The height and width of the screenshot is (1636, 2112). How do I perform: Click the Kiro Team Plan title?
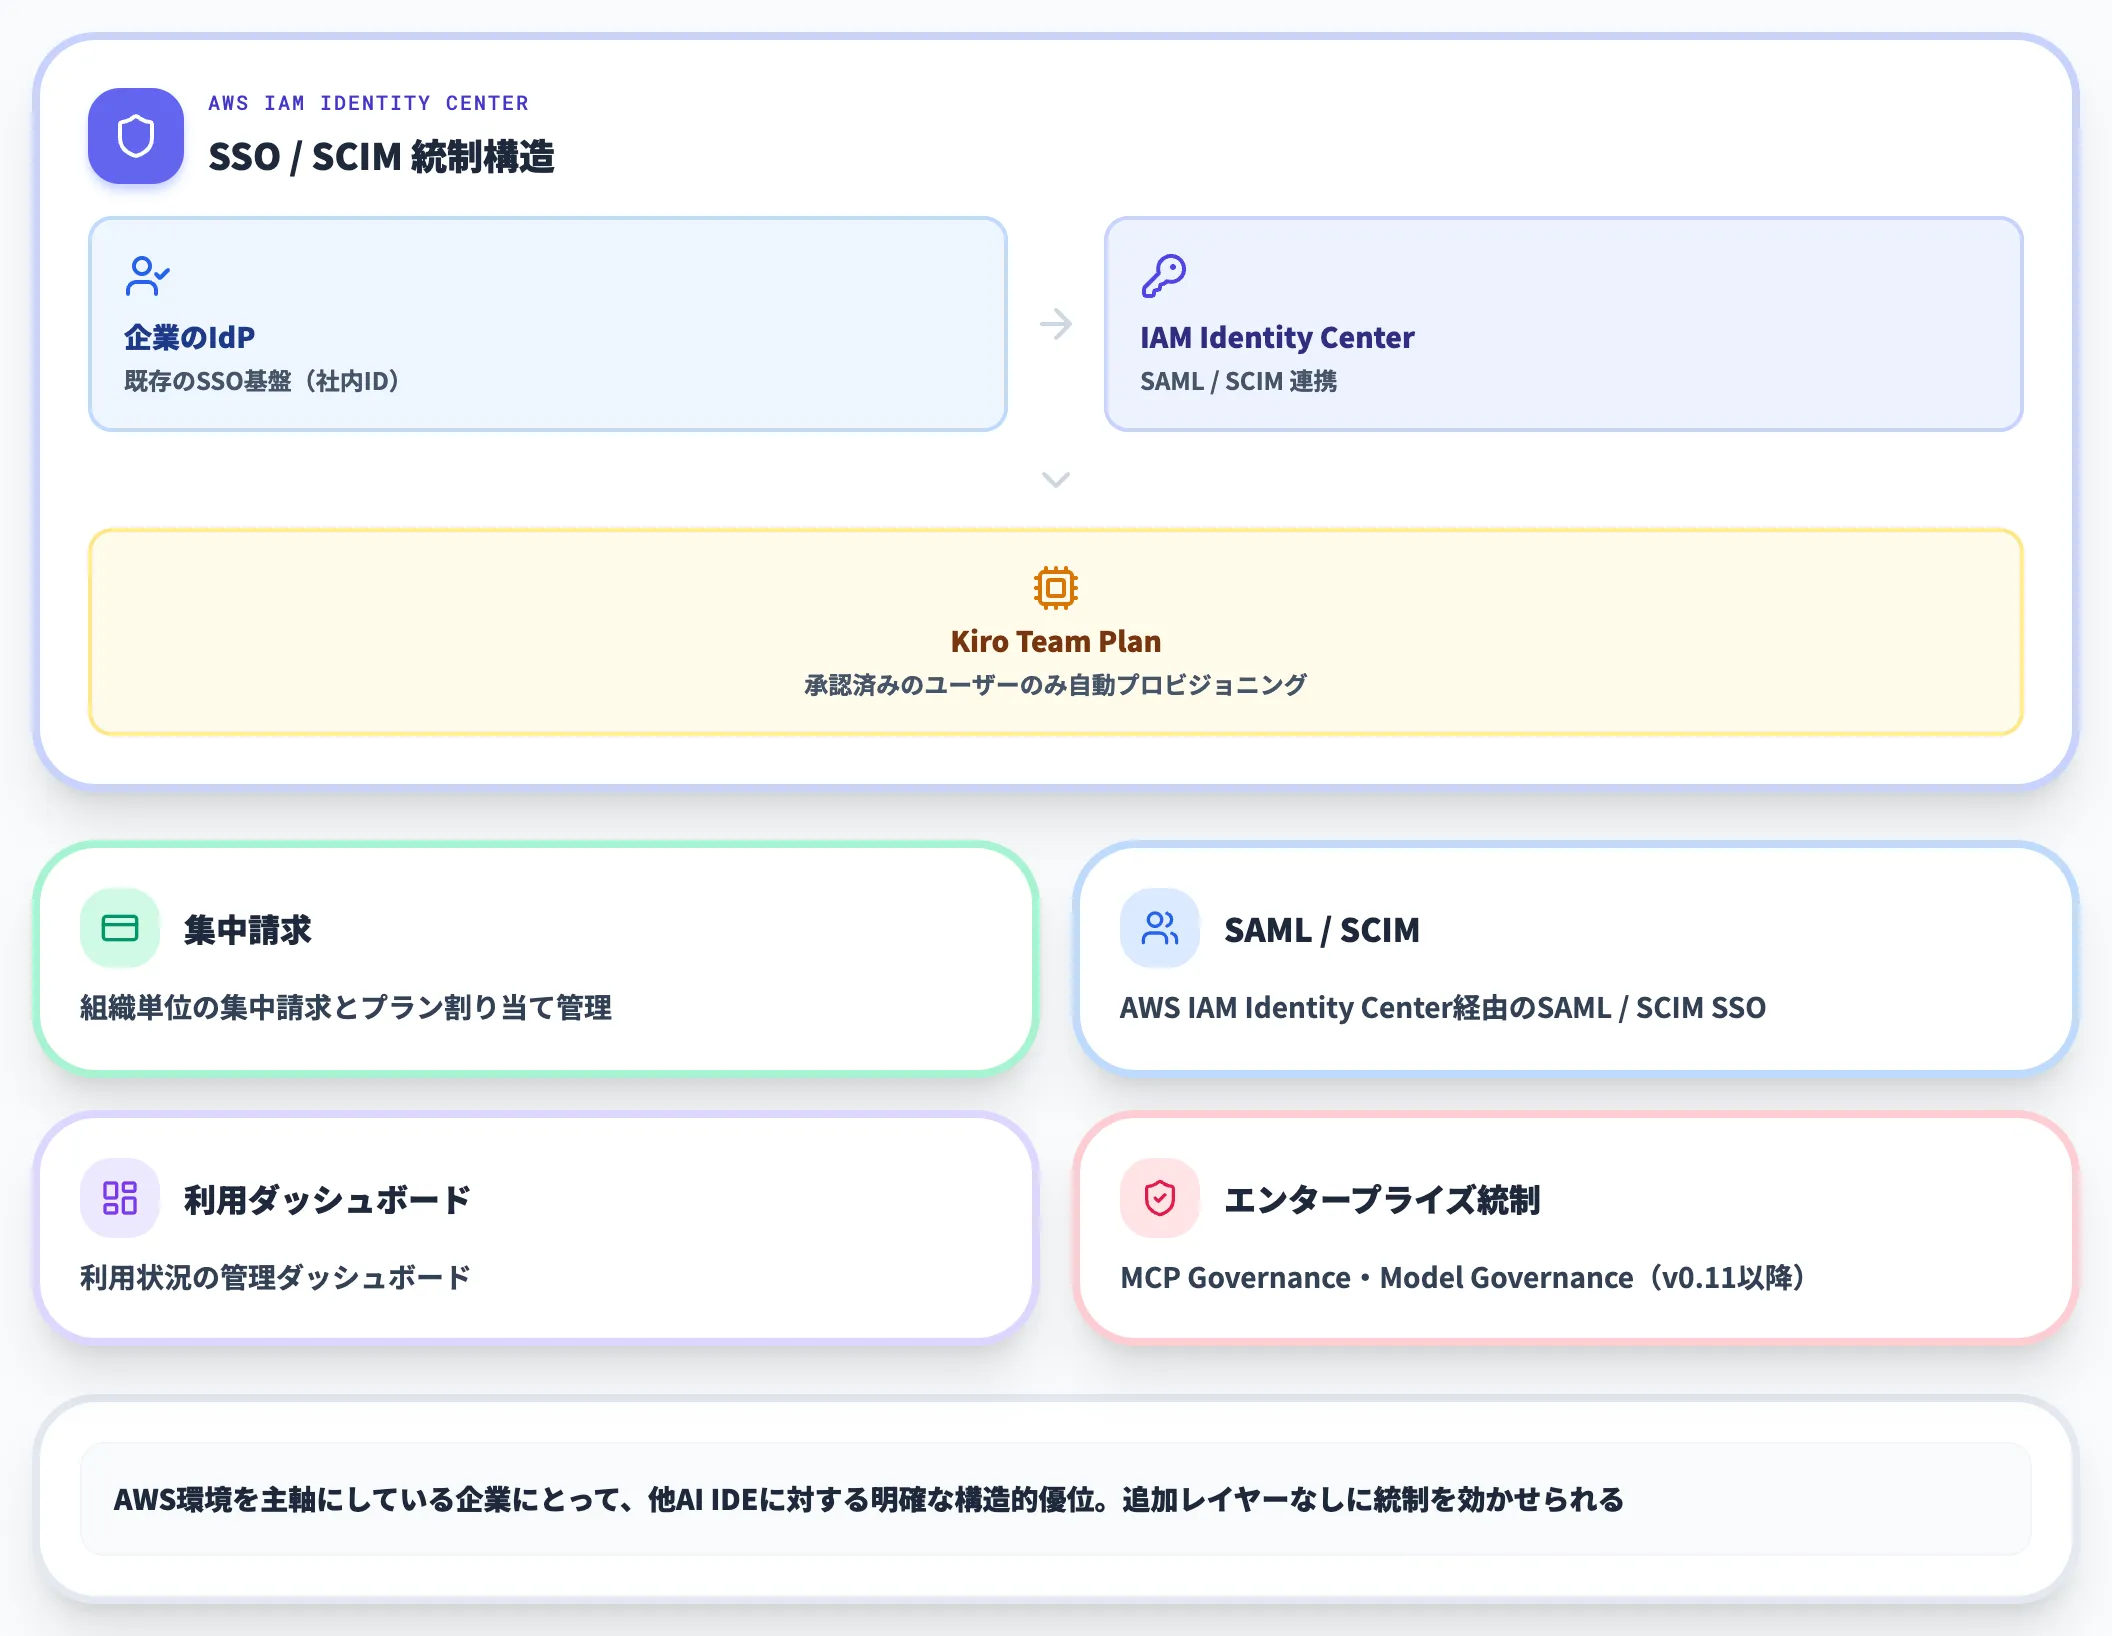(1056, 641)
